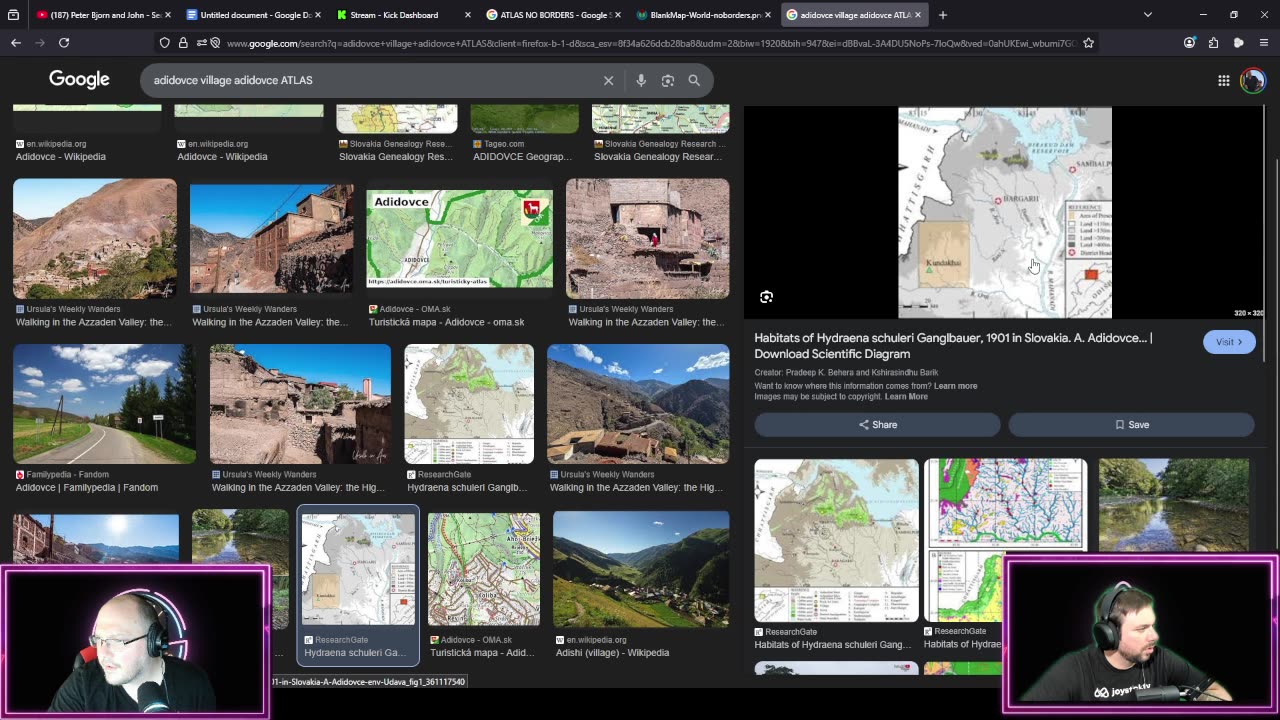The height and width of the screenshot is (720, 1280).
Task: Open the oma.sk street map thumbnail in bottom row
Action: [484, 569]
